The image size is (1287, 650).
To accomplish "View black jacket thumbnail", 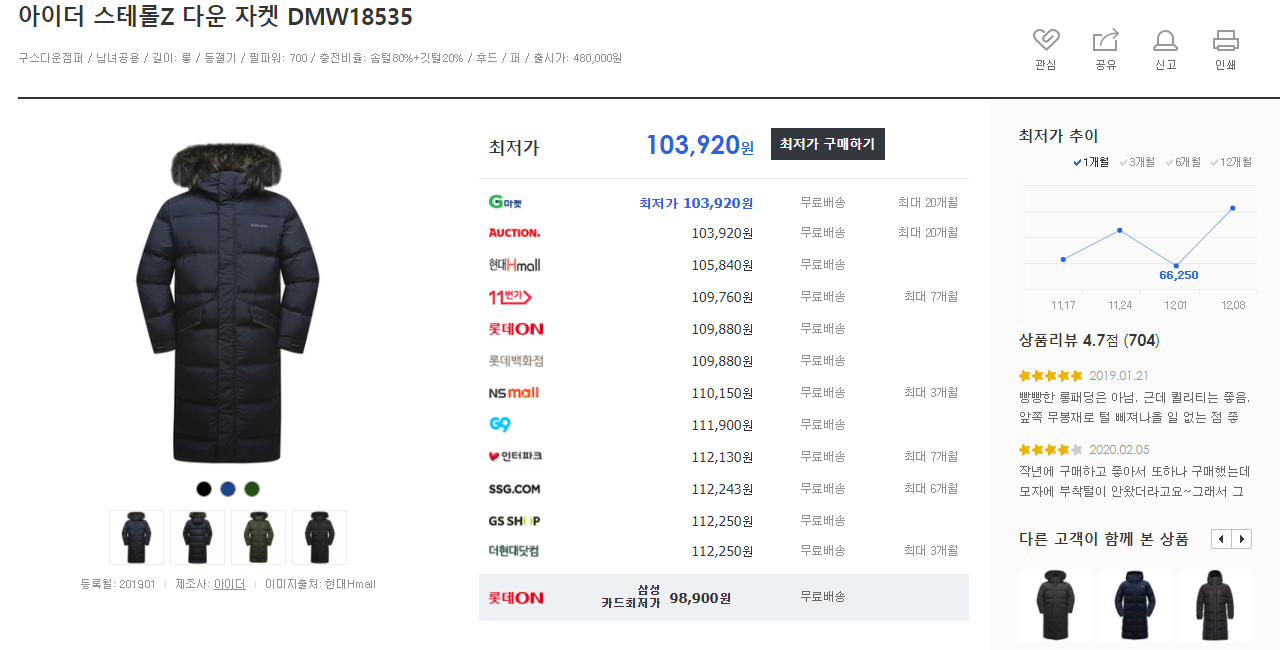I will coord(319,537).
